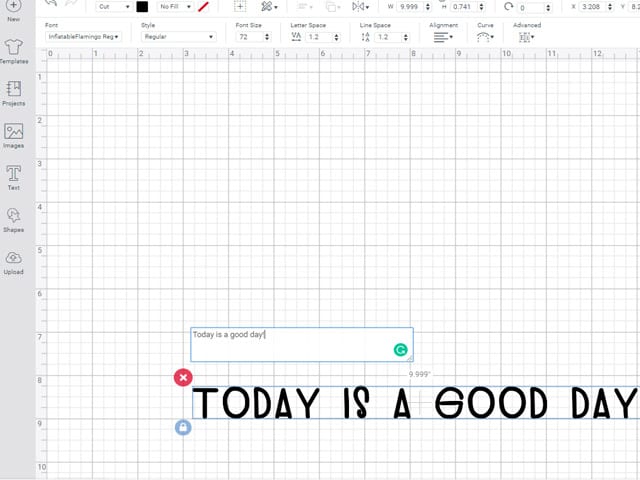Click the rotate angle field

pyautogui.click(x=531, y=7)
